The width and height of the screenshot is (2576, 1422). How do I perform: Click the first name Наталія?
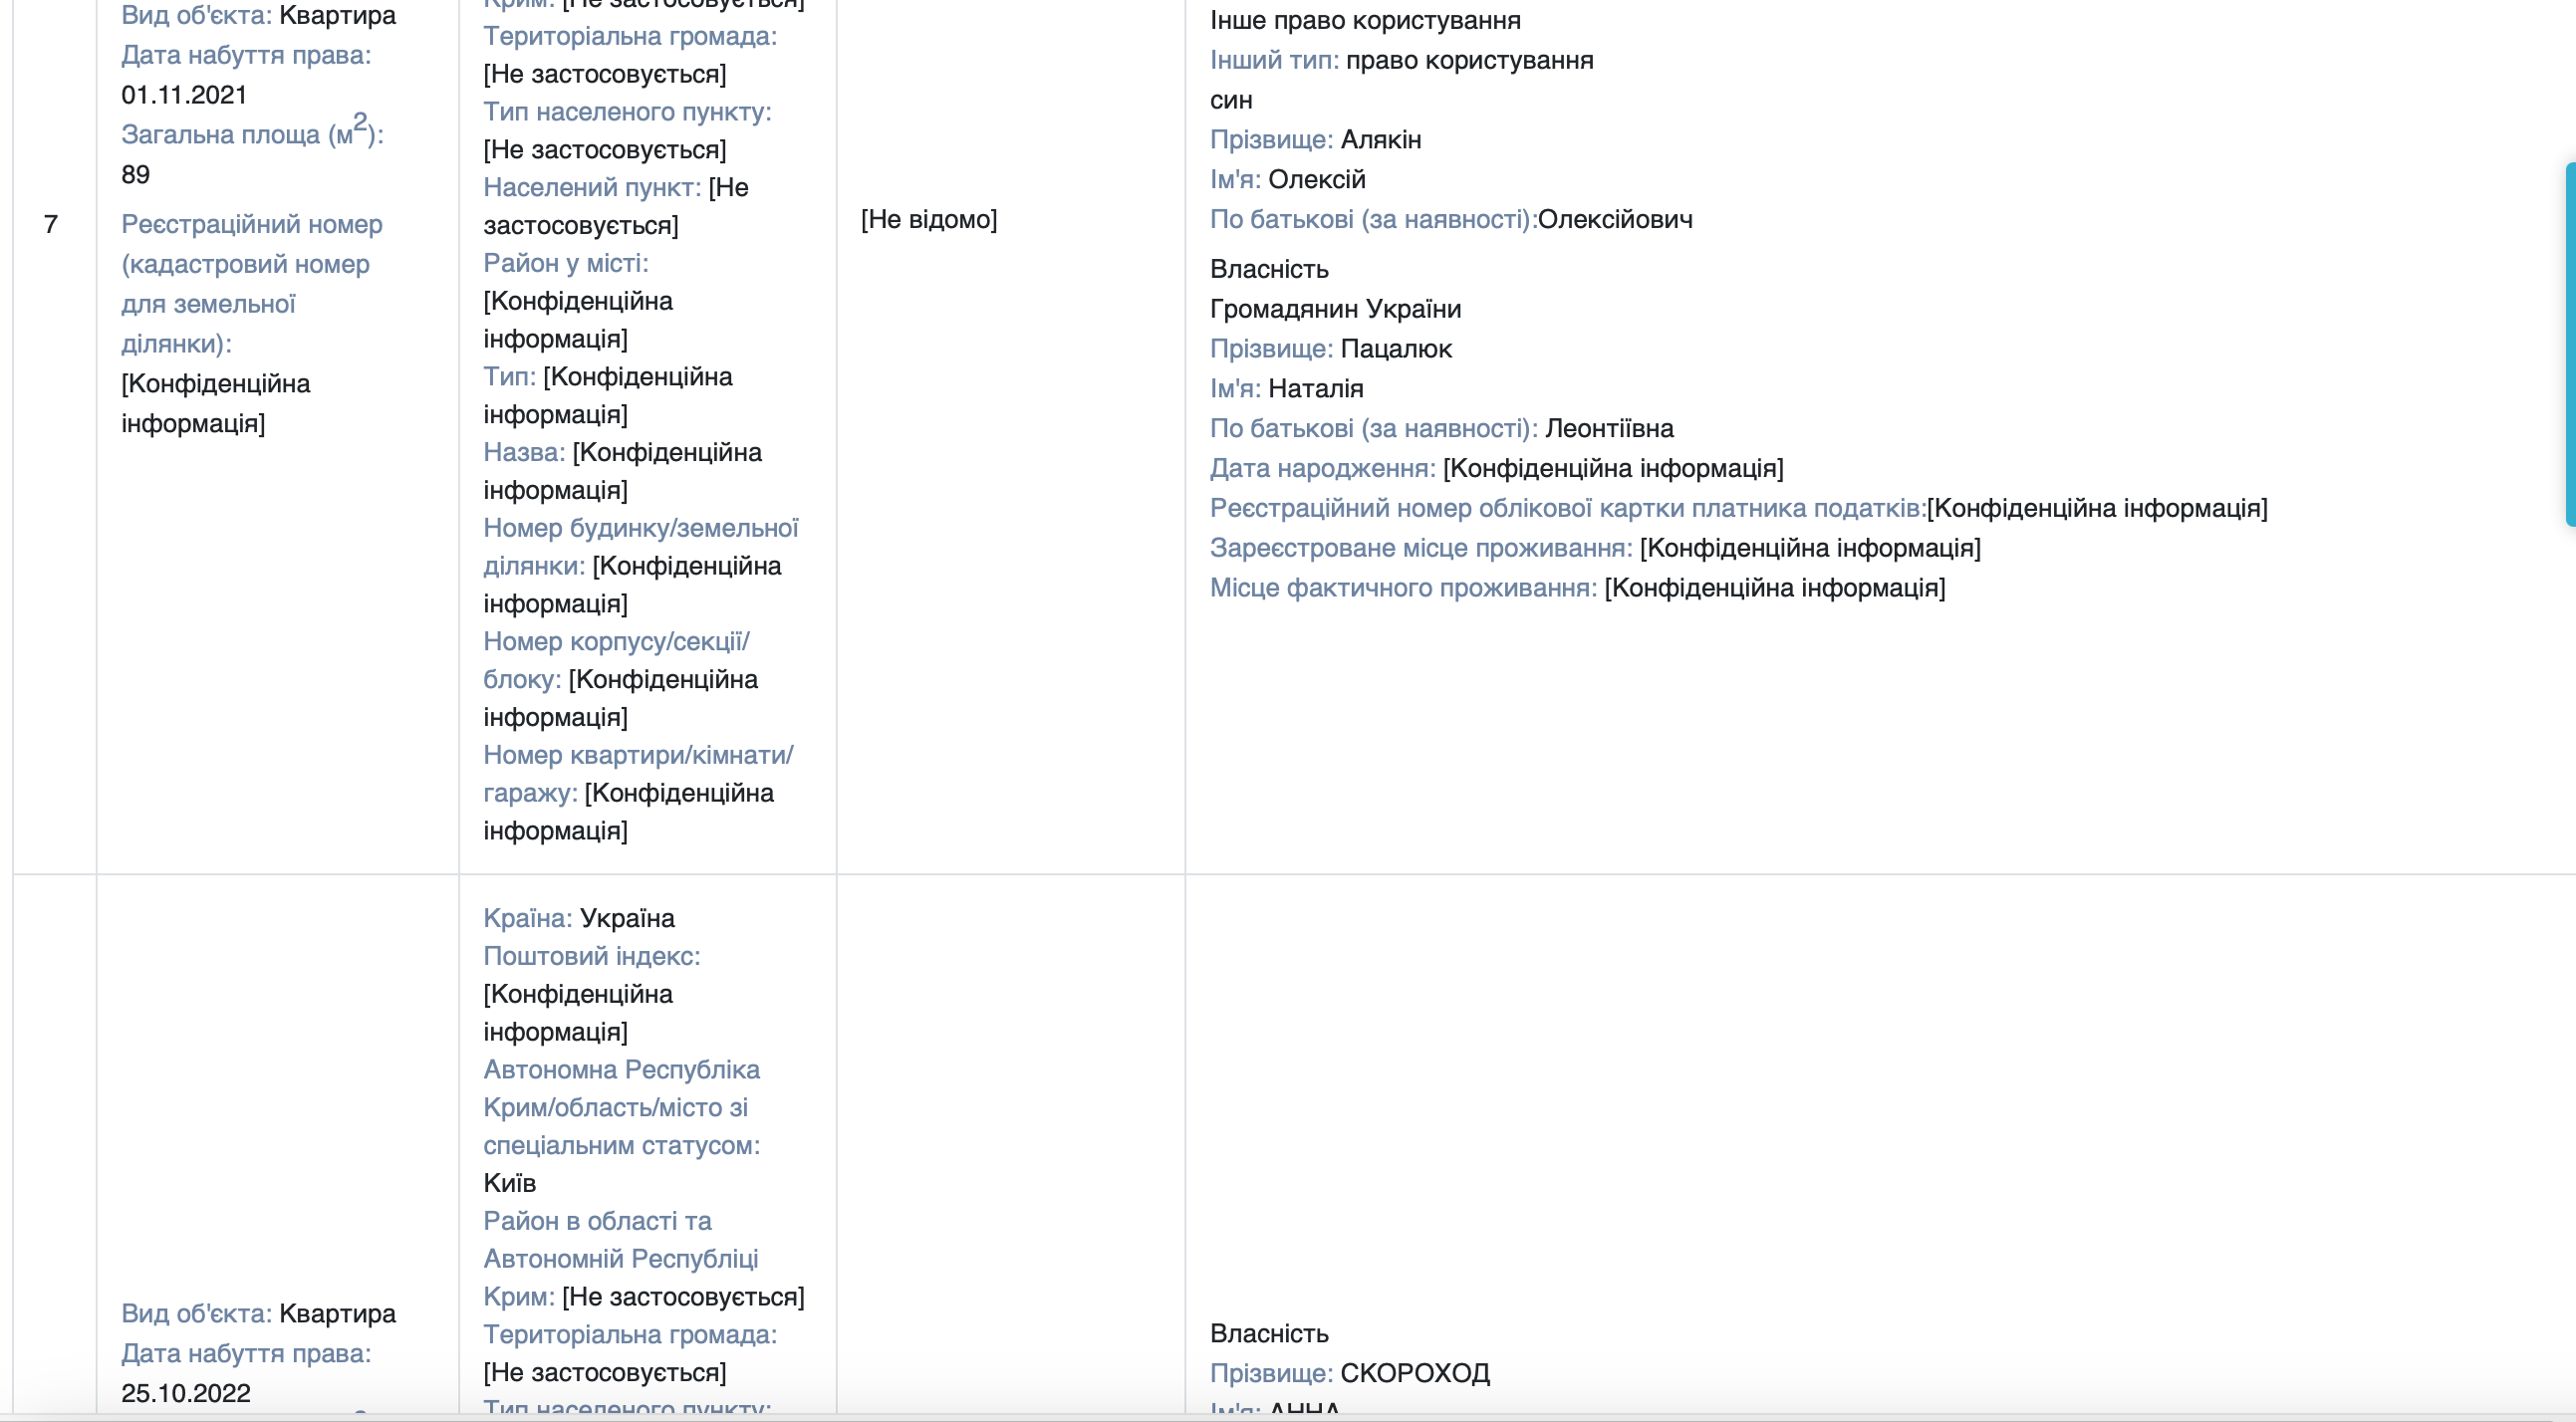tap(1315, 389)
